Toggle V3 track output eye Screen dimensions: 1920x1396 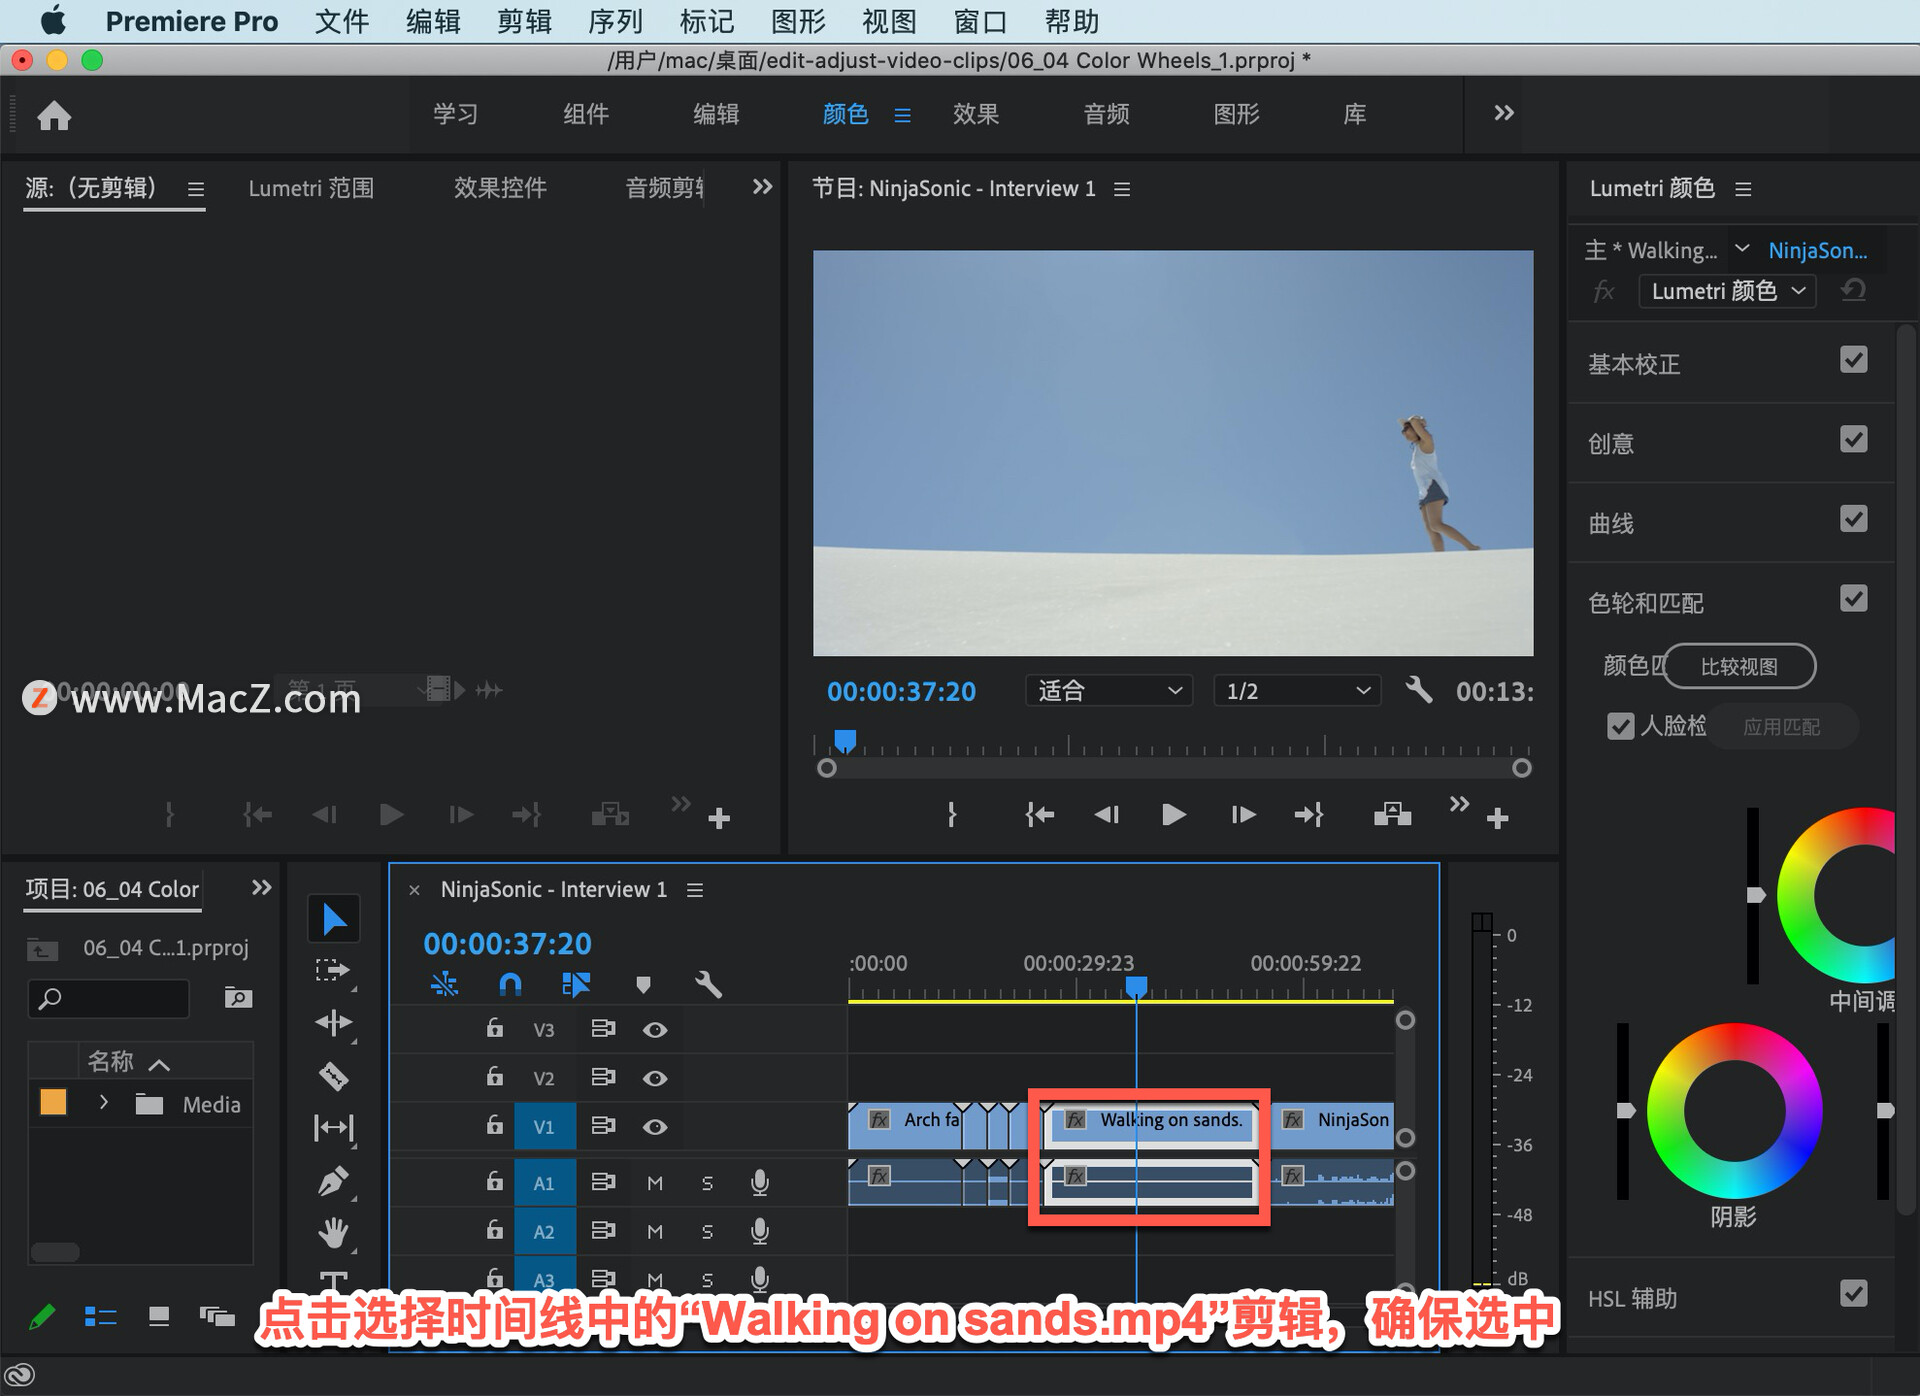655,1029
